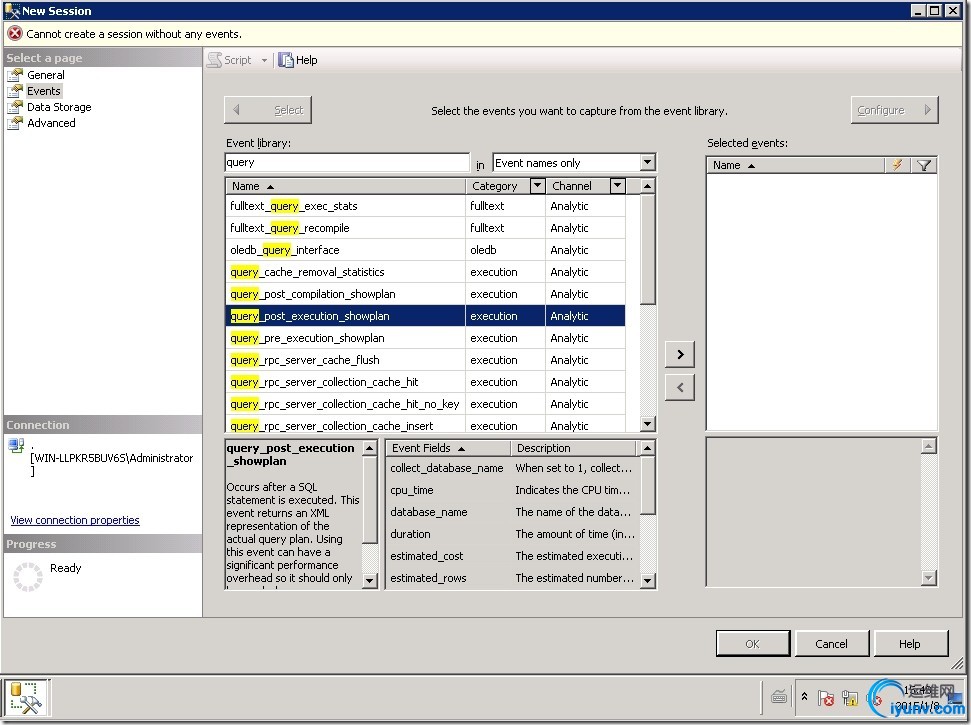971x725 pixels.
Task: Open the Channel column filter dropdown
Action: [617, 185]
